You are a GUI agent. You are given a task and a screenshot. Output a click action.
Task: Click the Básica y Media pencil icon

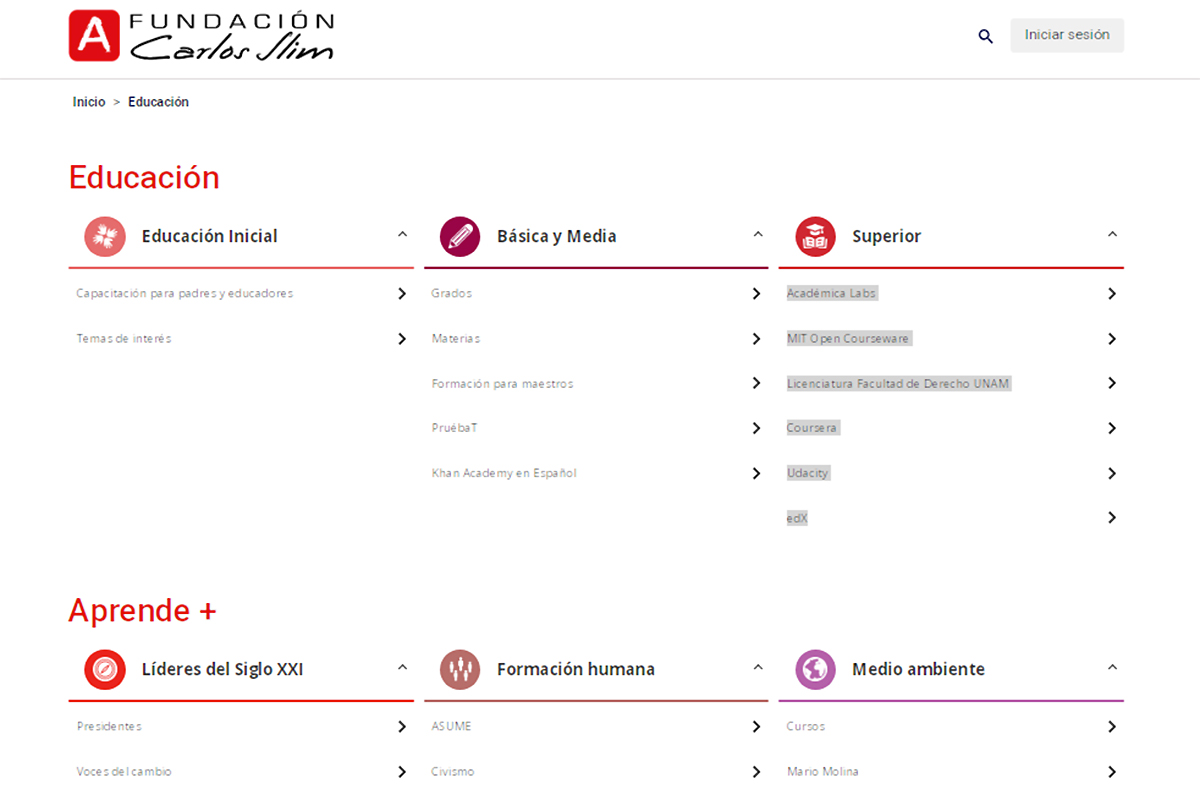[x=460, y=237]
